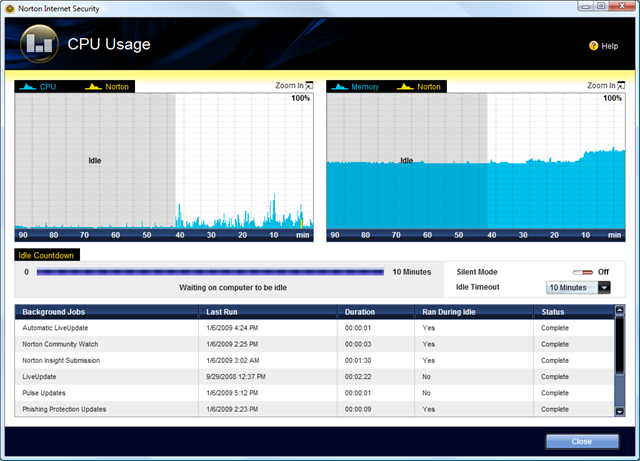Sort by Ran During Idle column header

click(474, 312)
